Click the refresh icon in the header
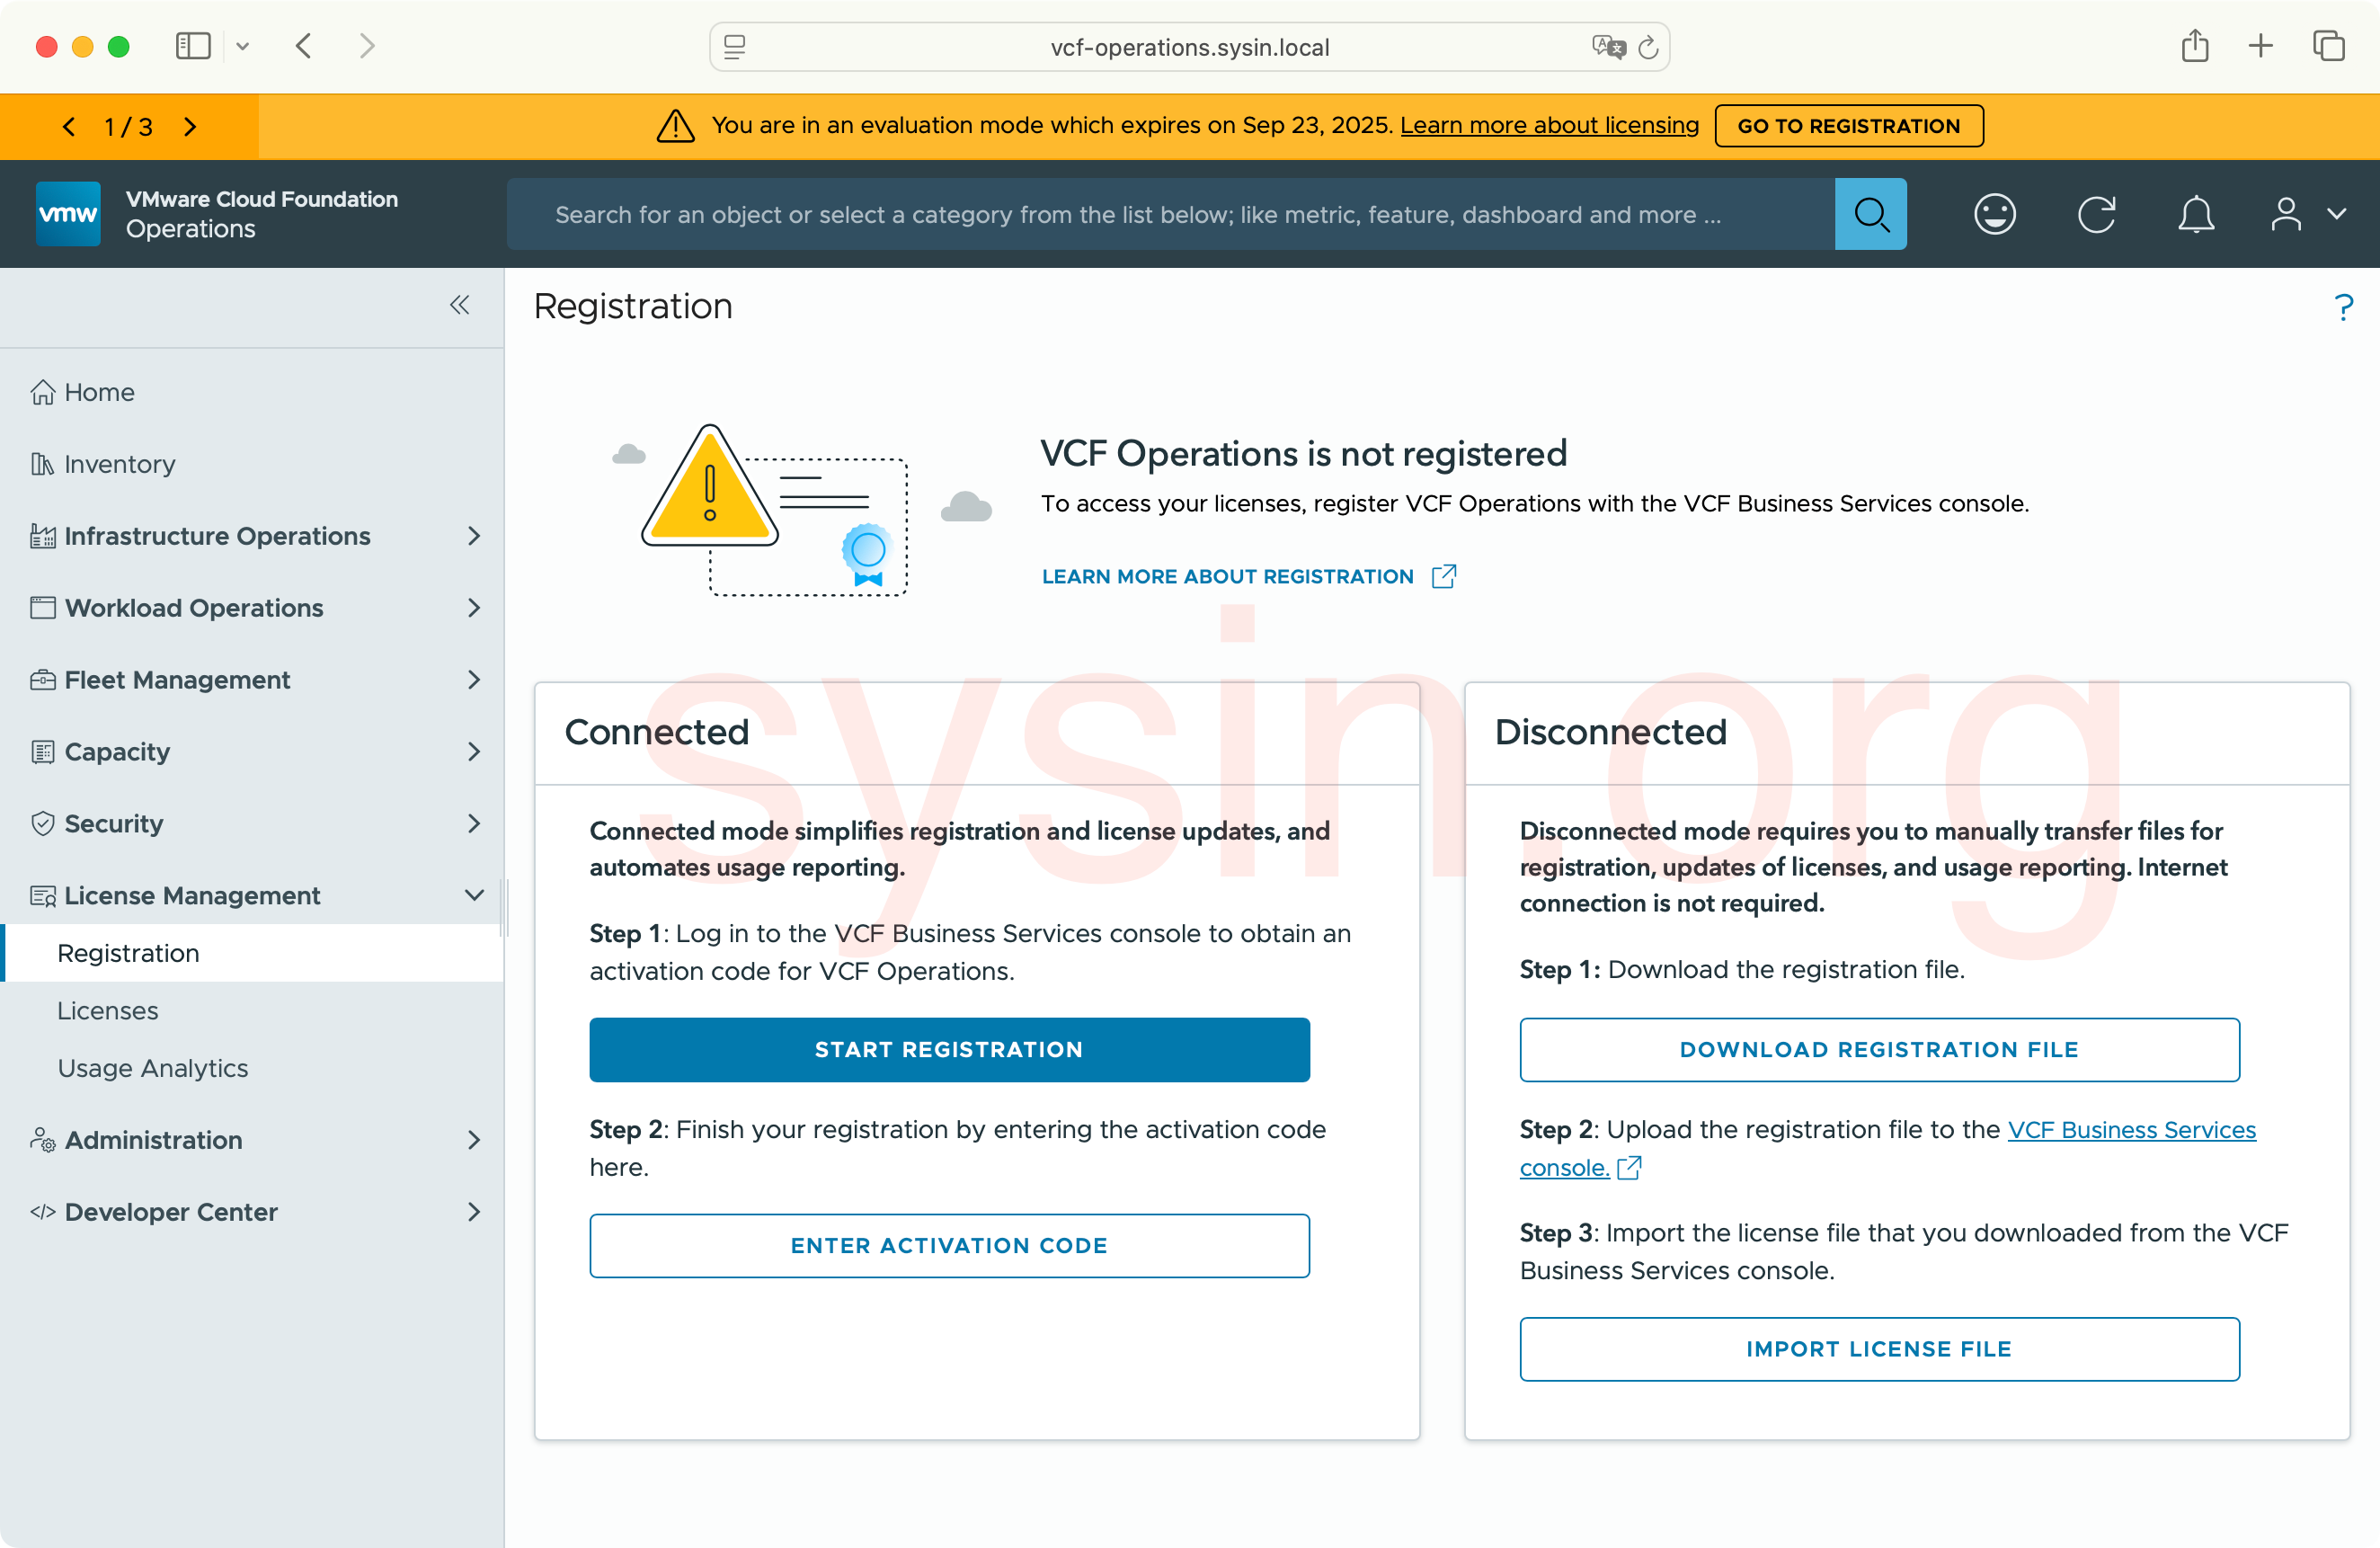The image size is (2380, 1548). click(2096, 213)
